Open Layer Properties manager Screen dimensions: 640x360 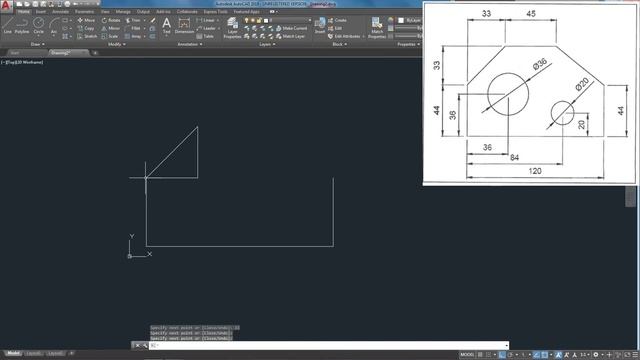(x=233, y=28)
